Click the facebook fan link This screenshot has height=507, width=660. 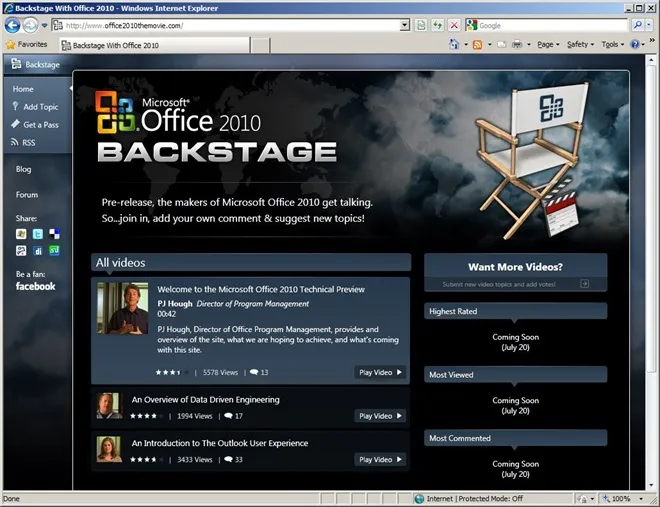[35, 287]
